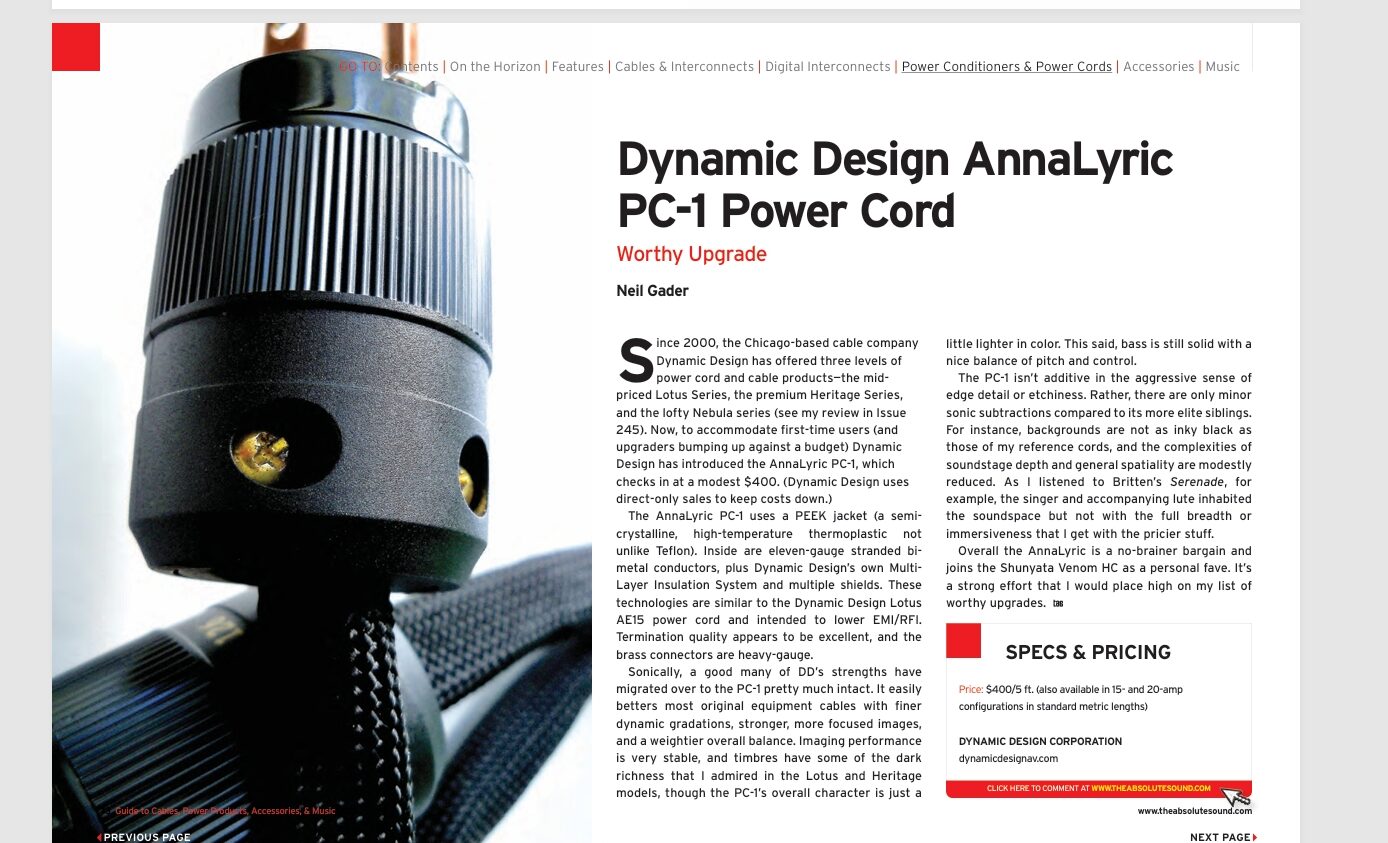Visit the dynamicdesignav.com website link

[1008, 759]
